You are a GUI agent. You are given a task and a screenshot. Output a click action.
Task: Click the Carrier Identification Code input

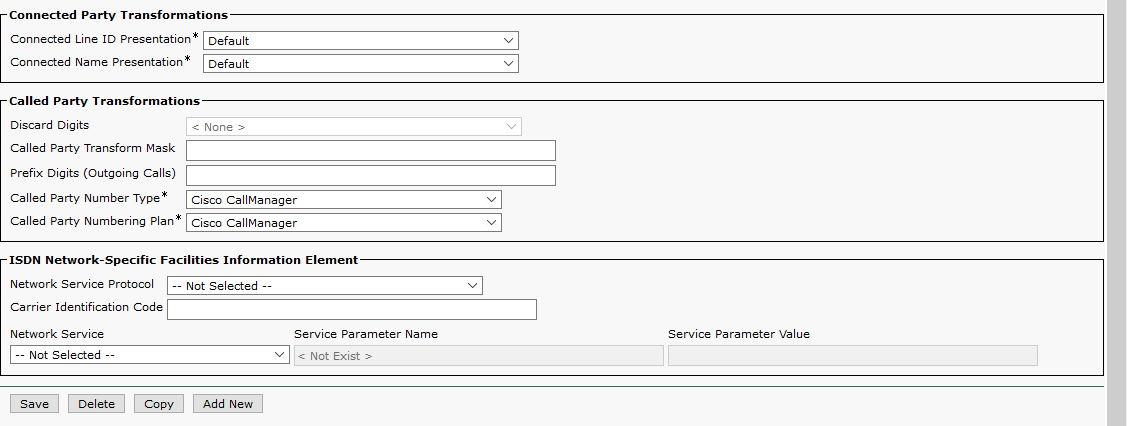pyautogui.click(x=351, y=309)
